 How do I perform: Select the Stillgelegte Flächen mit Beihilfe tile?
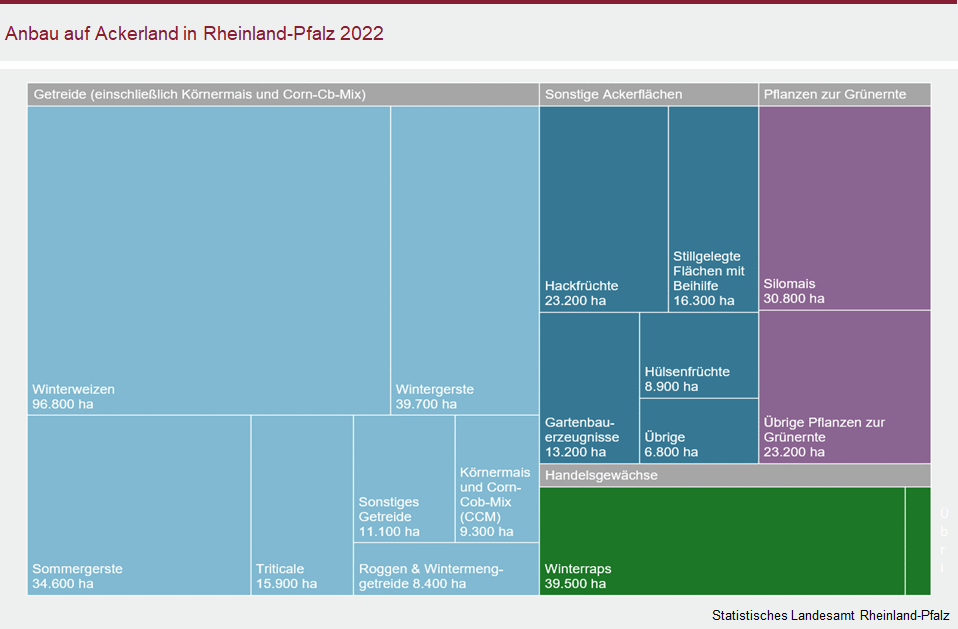tap(714, 209)
